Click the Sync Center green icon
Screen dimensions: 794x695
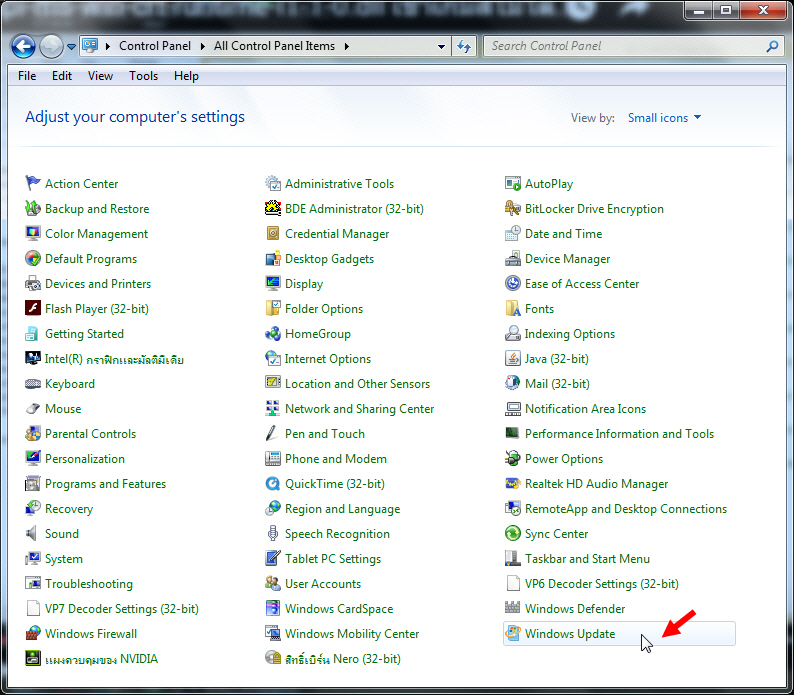(x=513, y=533)
